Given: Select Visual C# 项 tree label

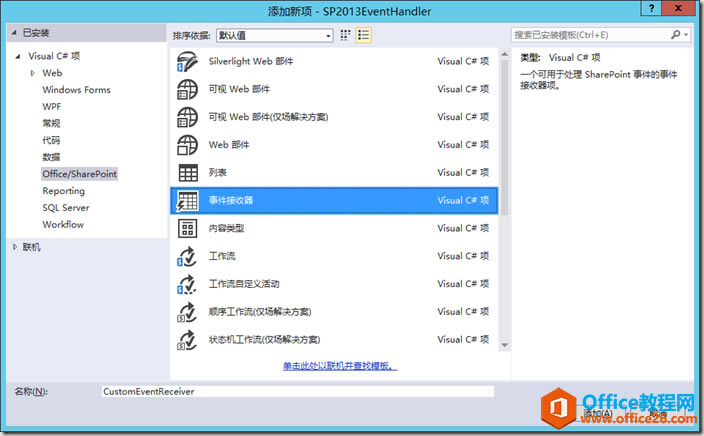Looking at the screenshot, I should click(54, 56).
